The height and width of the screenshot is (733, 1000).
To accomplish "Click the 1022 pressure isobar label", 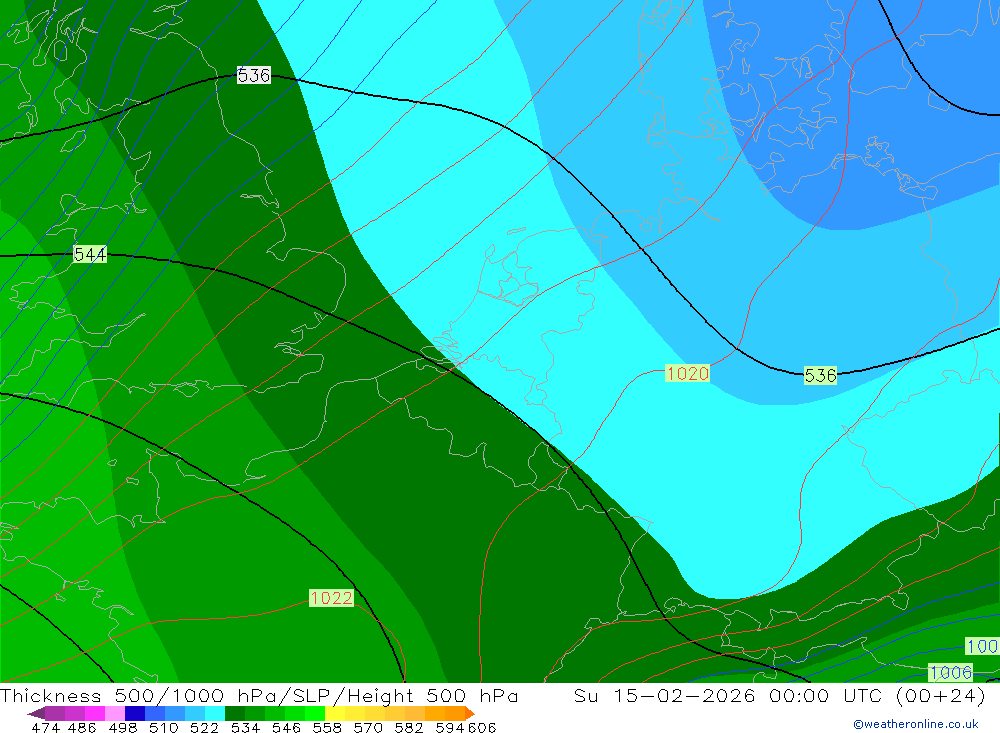I will click(331, 598).
